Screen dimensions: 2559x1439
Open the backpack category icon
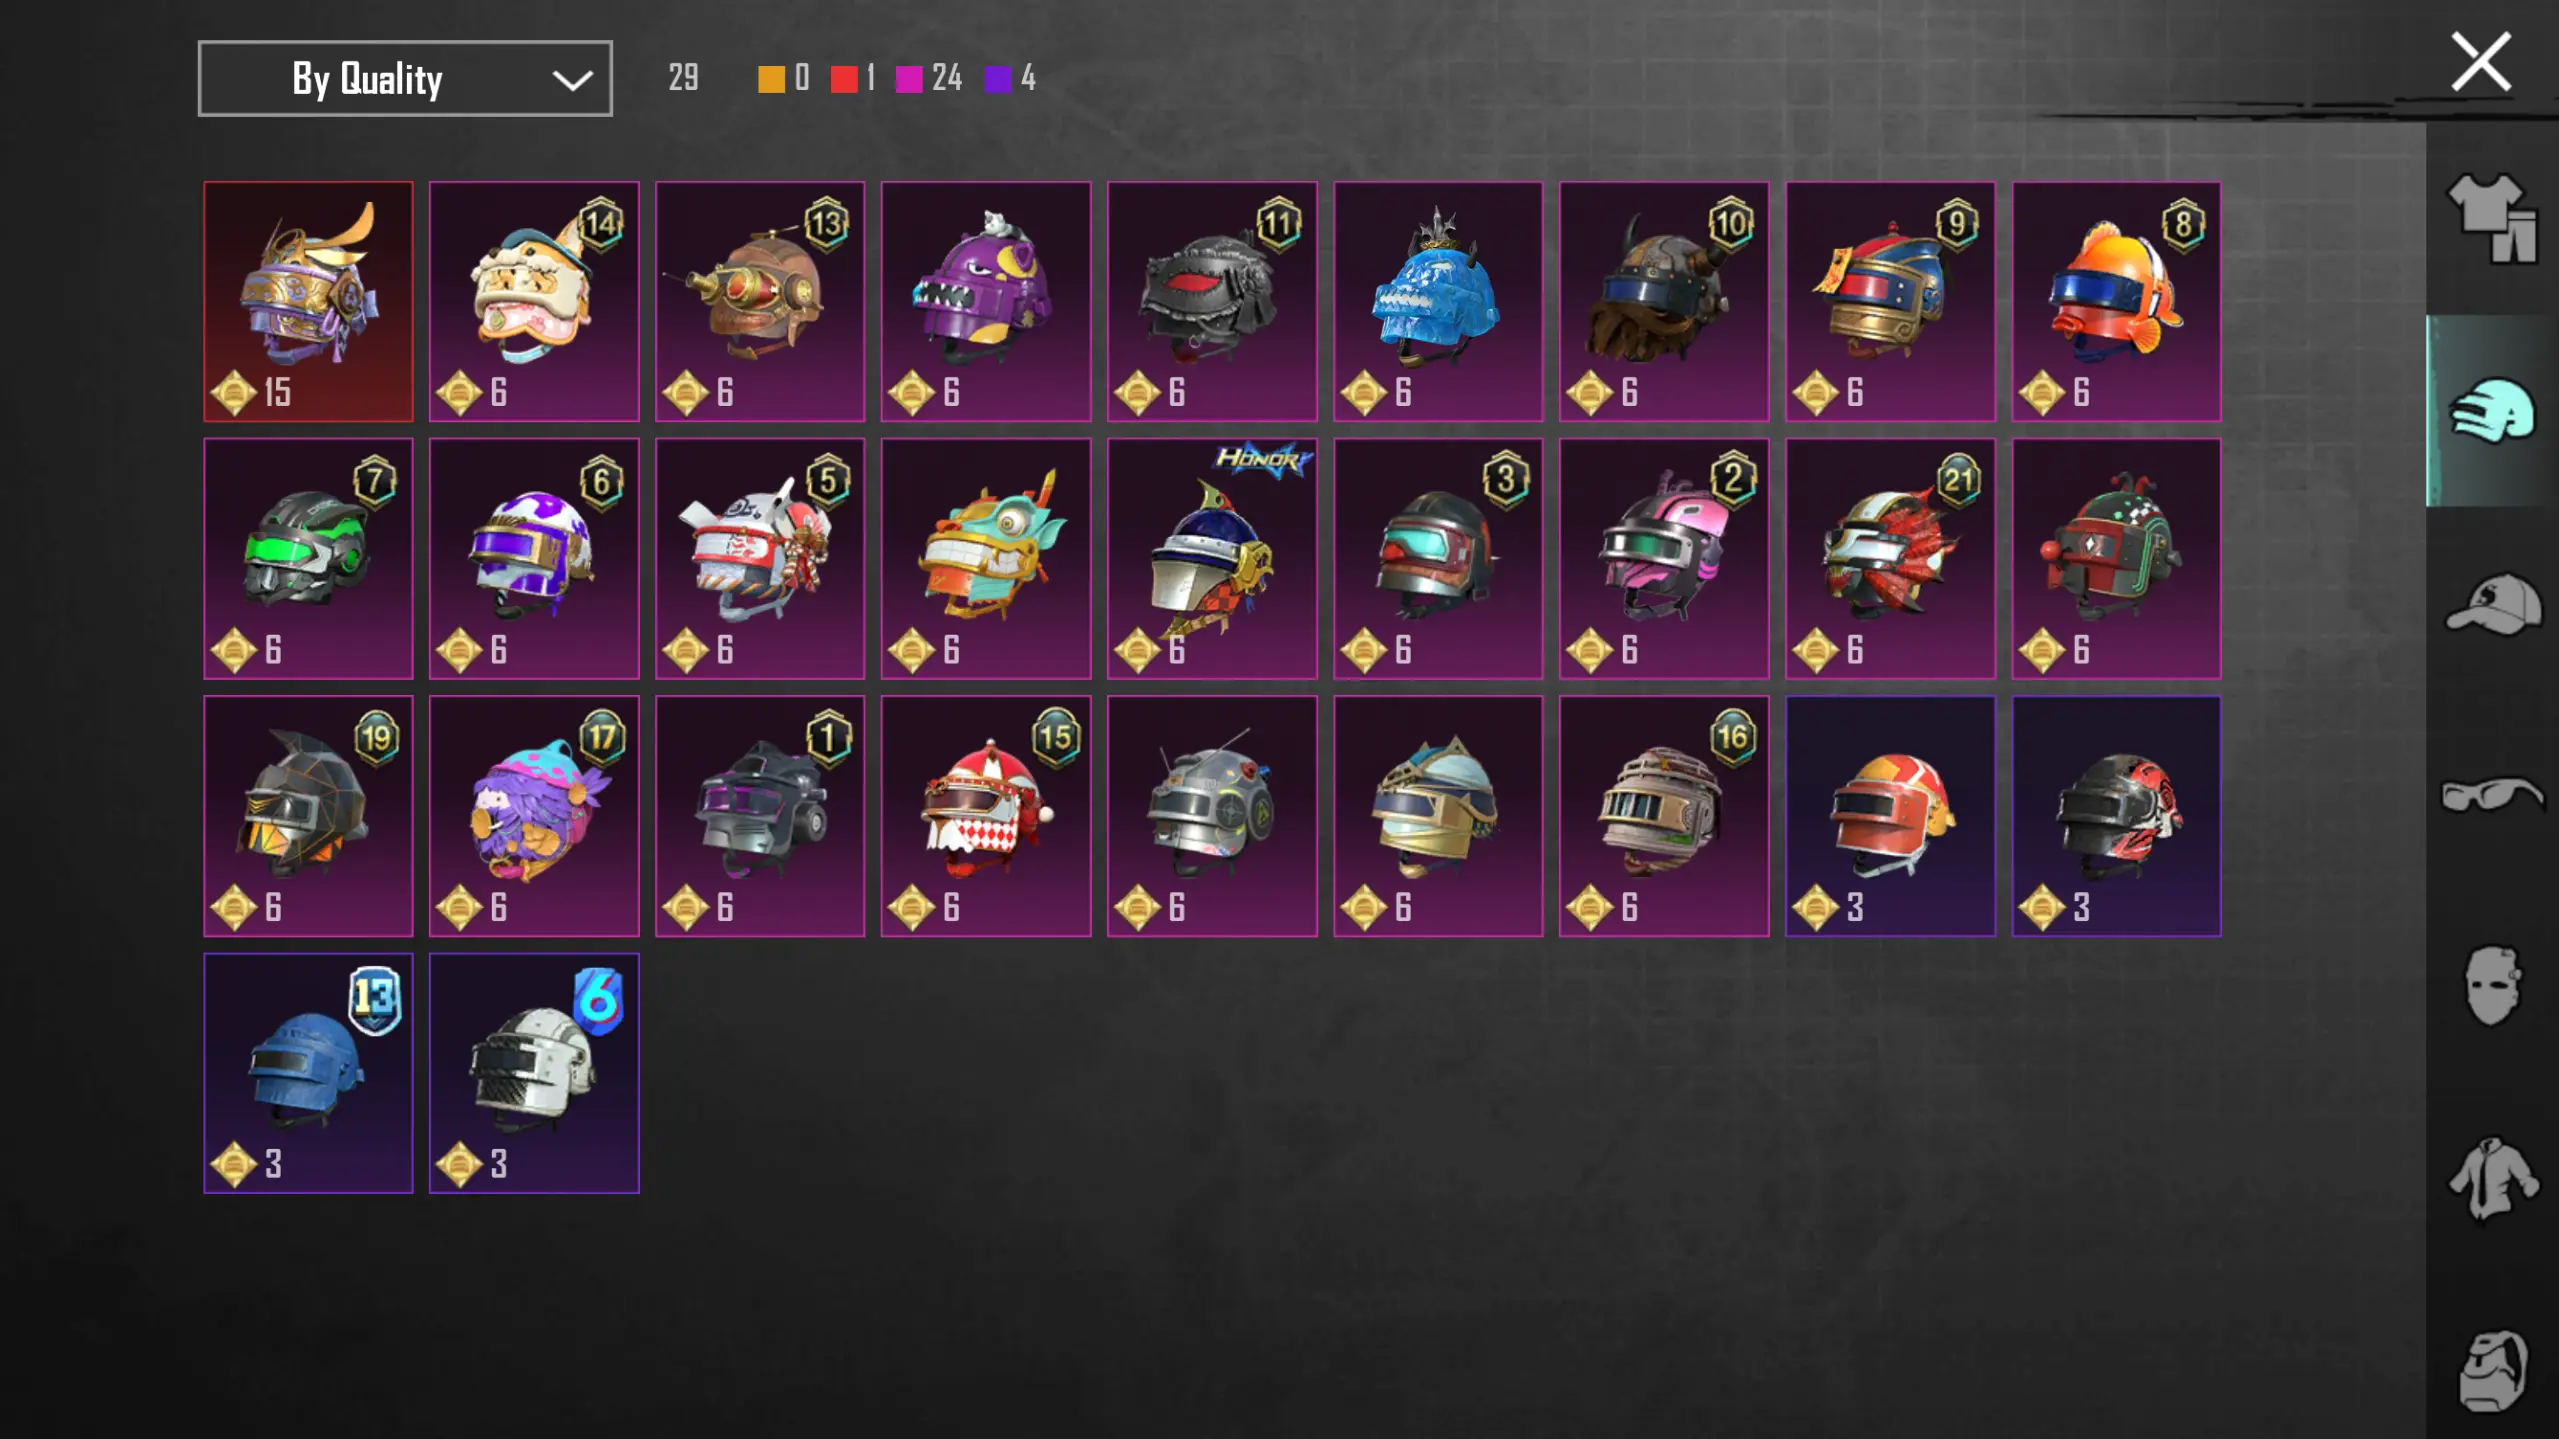tap(2493, 1370)
